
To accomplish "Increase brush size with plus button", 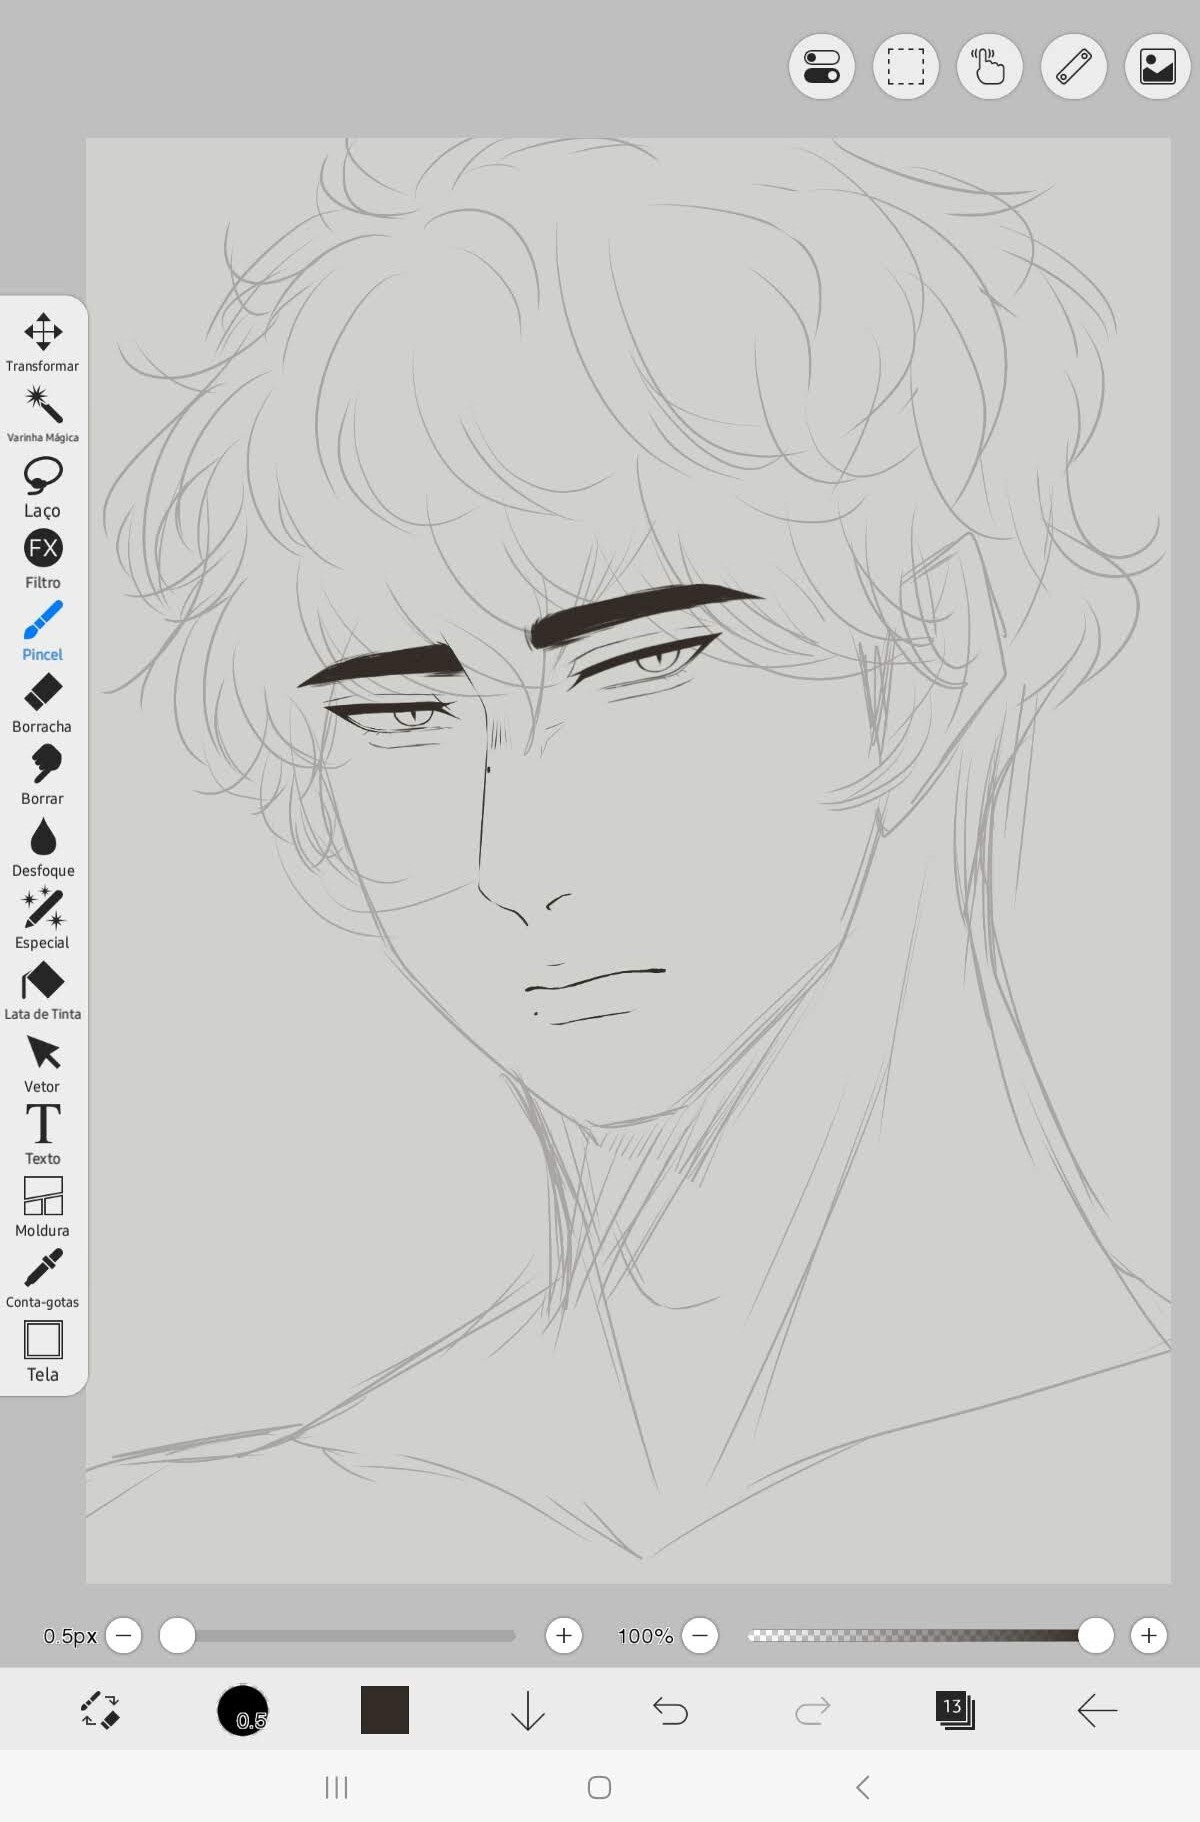I will pyautogui.click(x=564, y=1635).
